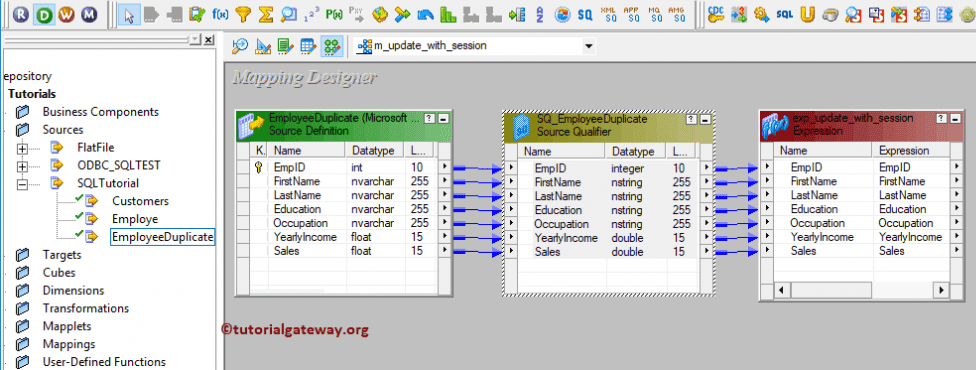The width and height of the screenshot is (976, 370).
Task: Open the Transformations folder
Action: pos(85,308)
